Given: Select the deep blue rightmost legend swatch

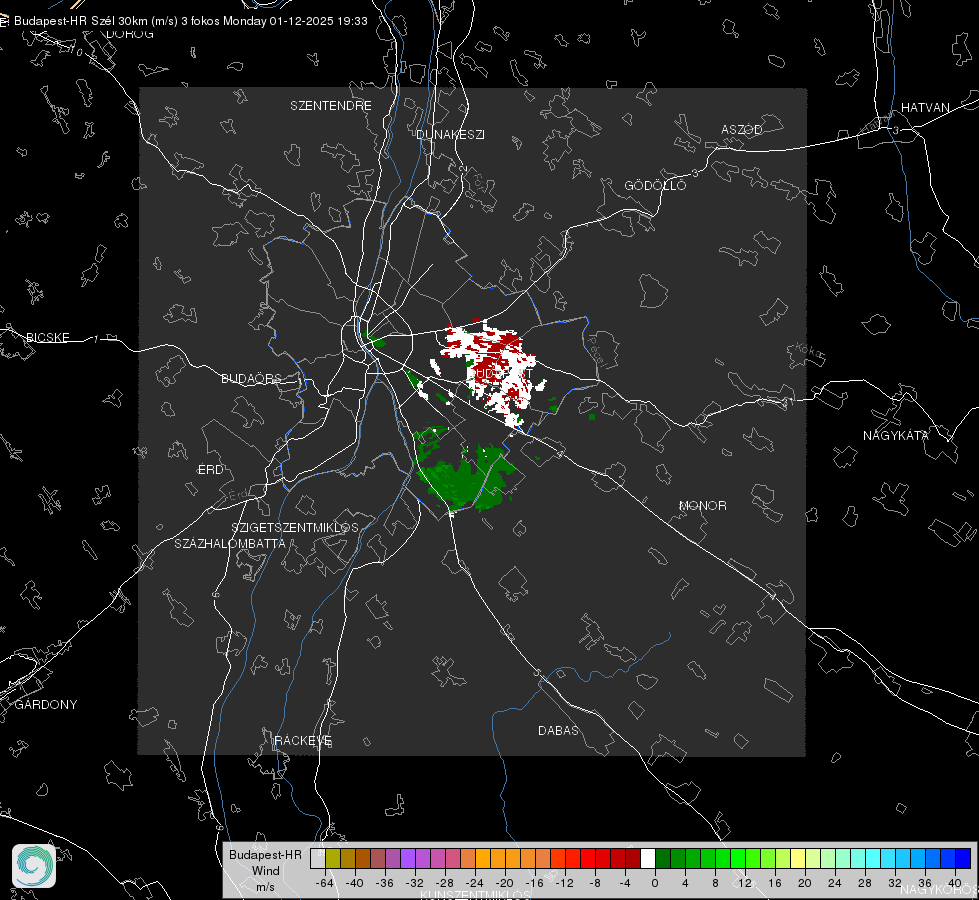Looking at the screenshot, I should [x=963, y=859].
